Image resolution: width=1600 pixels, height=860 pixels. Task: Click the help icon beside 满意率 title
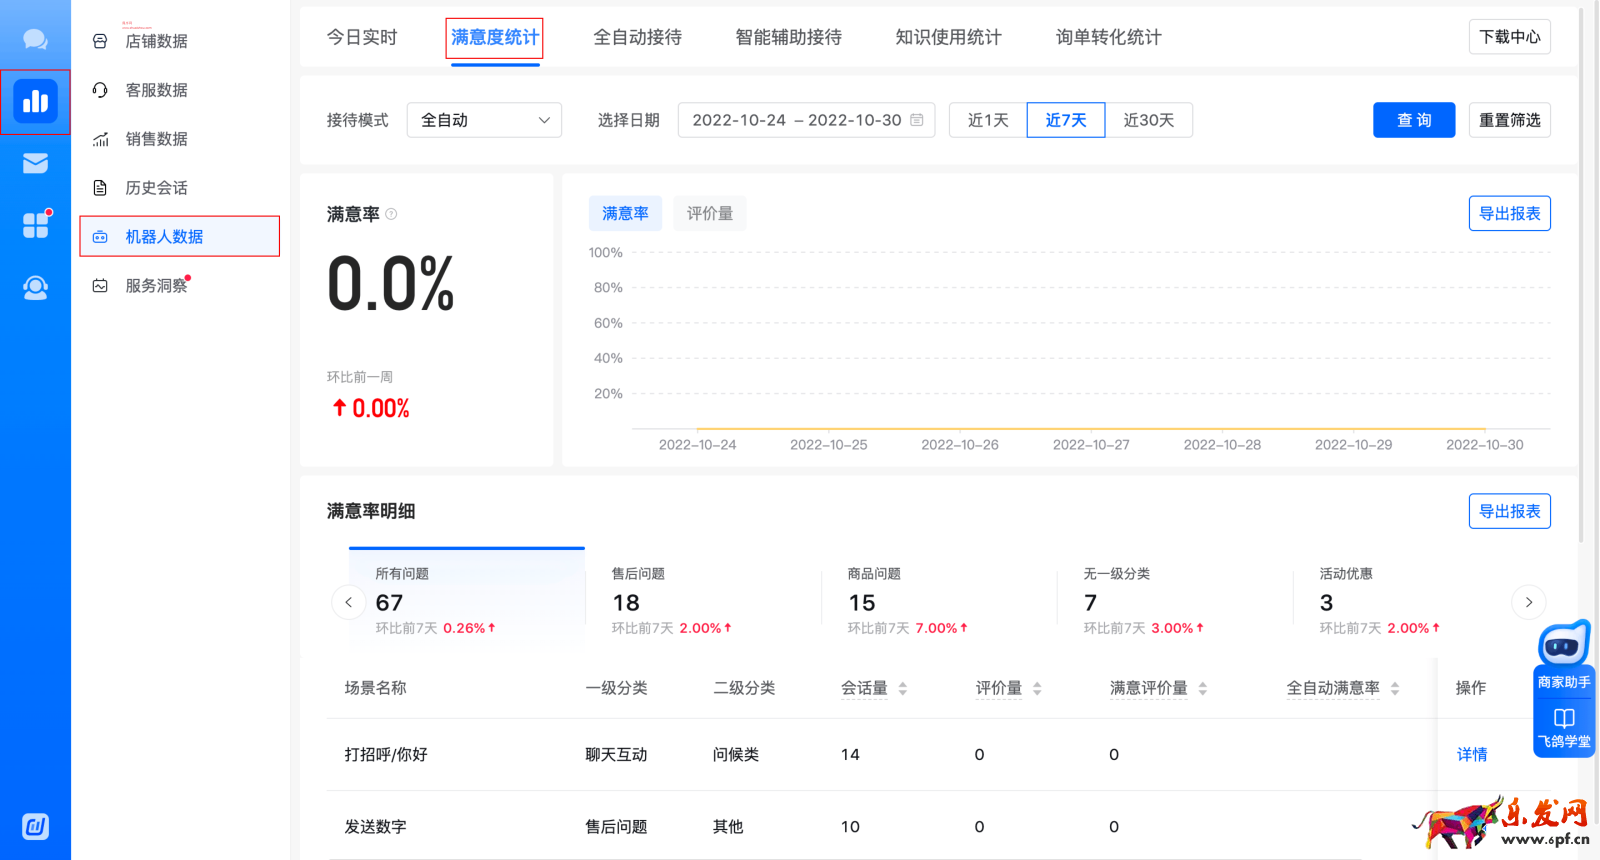[x=391, y=214]
